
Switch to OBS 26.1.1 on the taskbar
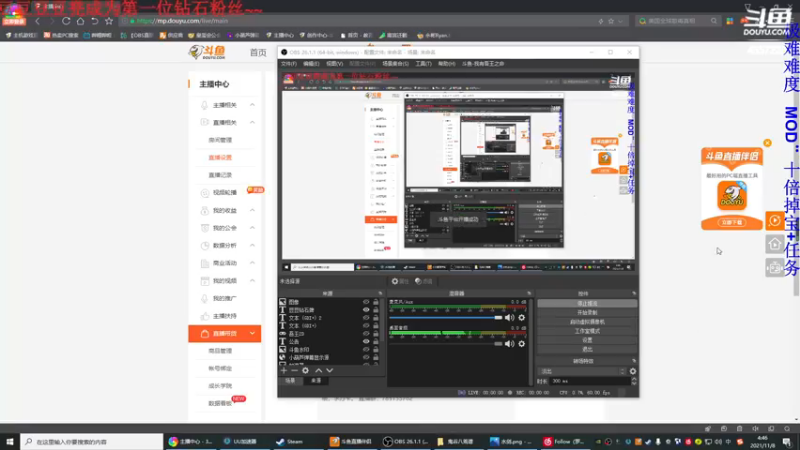pyautogui.click(x=406, y=441)
